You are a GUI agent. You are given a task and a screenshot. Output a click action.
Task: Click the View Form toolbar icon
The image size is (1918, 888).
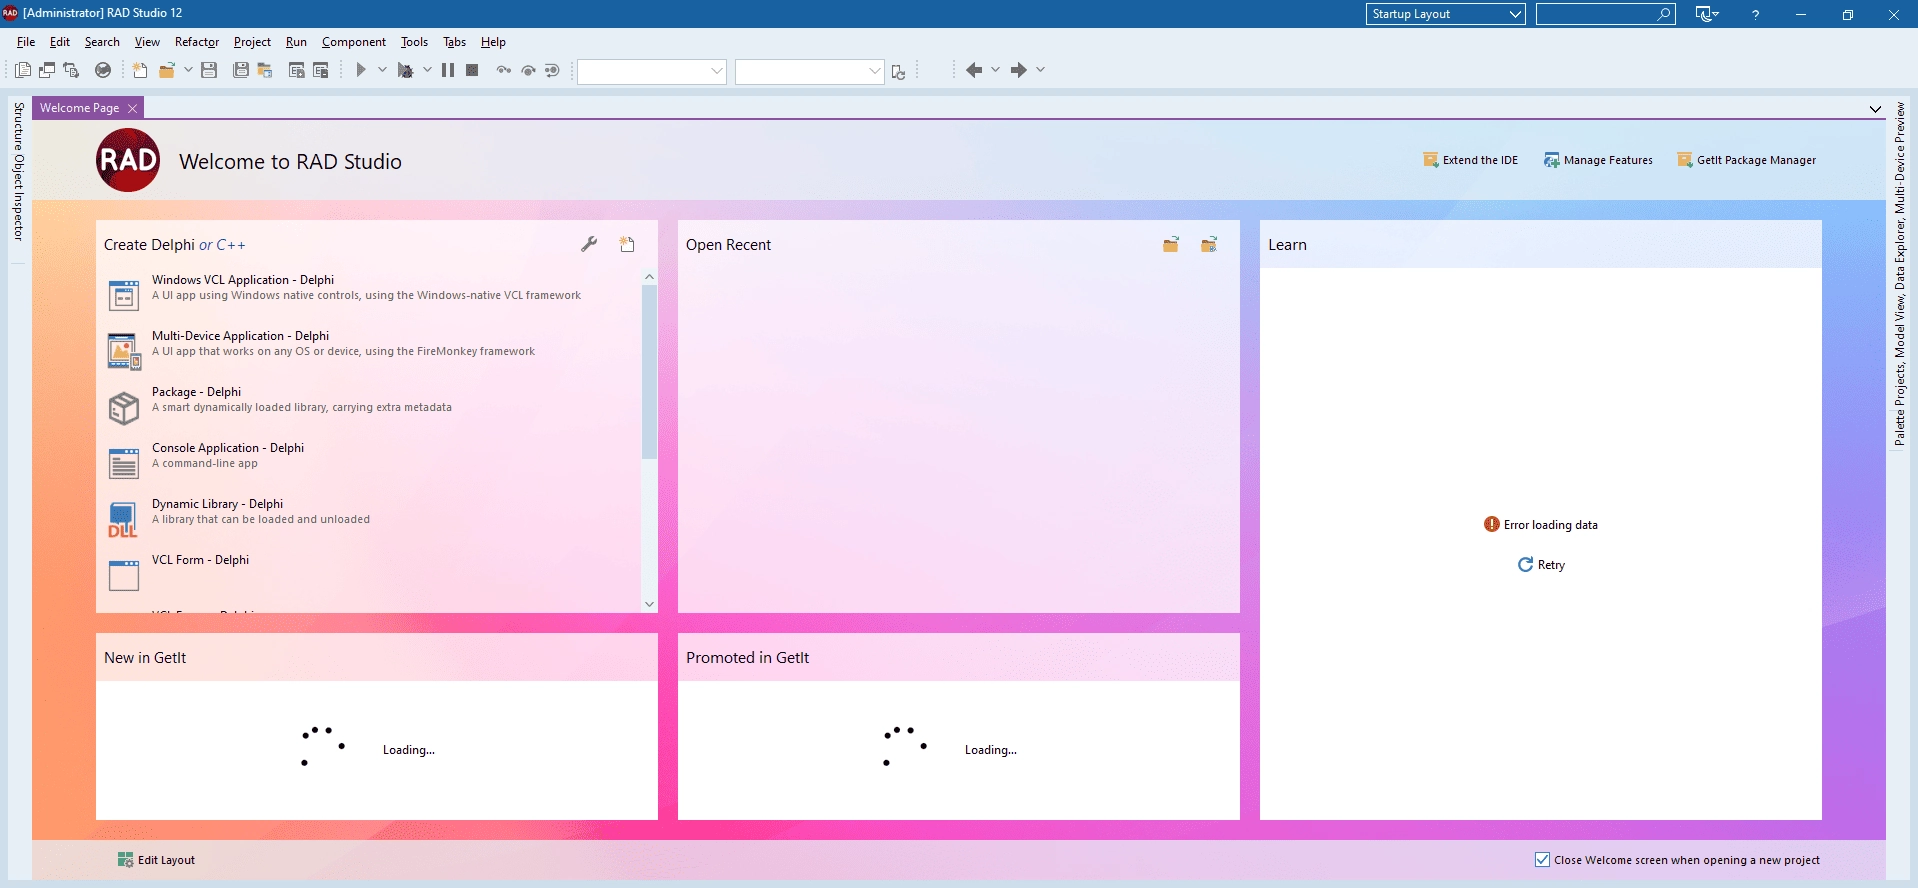coord(47,70)
